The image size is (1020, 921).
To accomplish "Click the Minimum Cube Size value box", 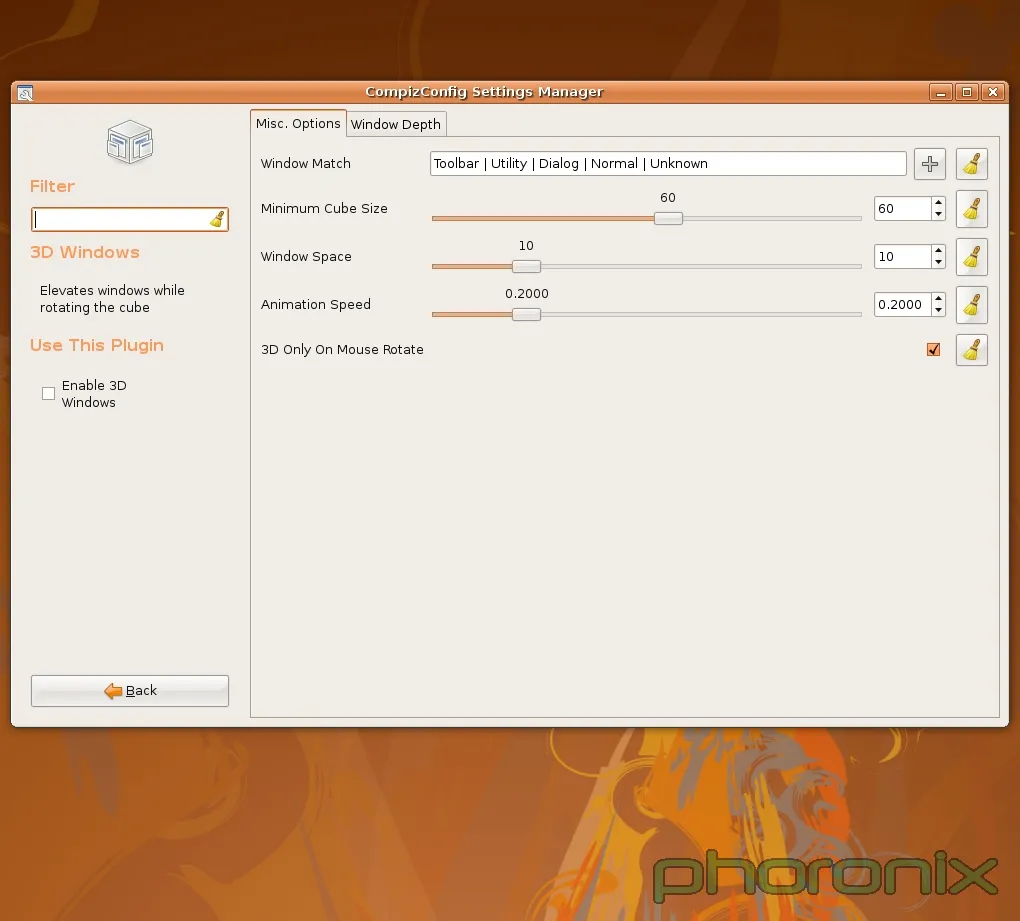I will (x=903, y=209).
